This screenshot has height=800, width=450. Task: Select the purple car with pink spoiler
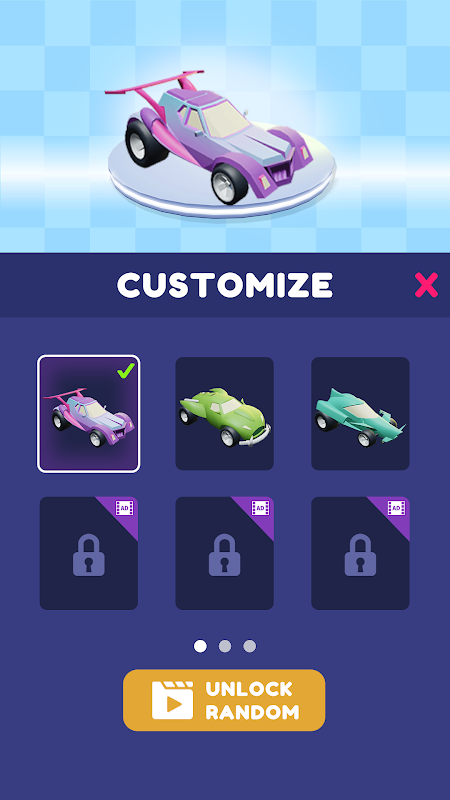coord(89,414)
